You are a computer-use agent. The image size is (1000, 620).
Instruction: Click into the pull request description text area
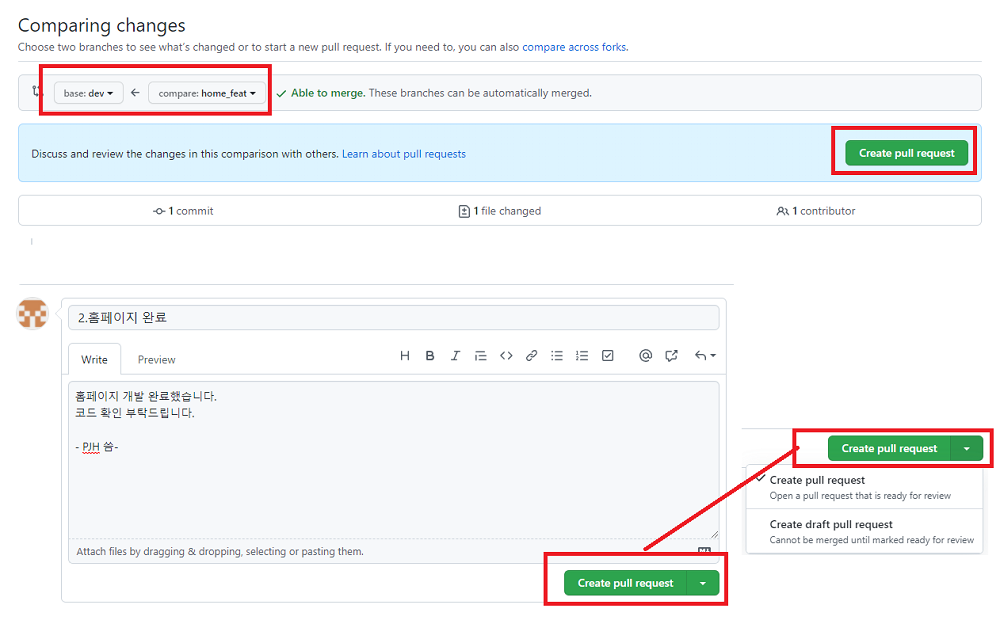point(393,459)
